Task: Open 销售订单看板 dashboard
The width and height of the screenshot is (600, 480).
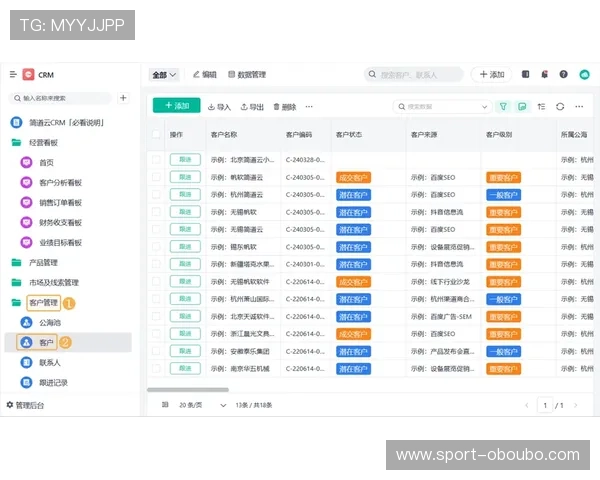Action: pyautogui.click(x=60, y=202)
